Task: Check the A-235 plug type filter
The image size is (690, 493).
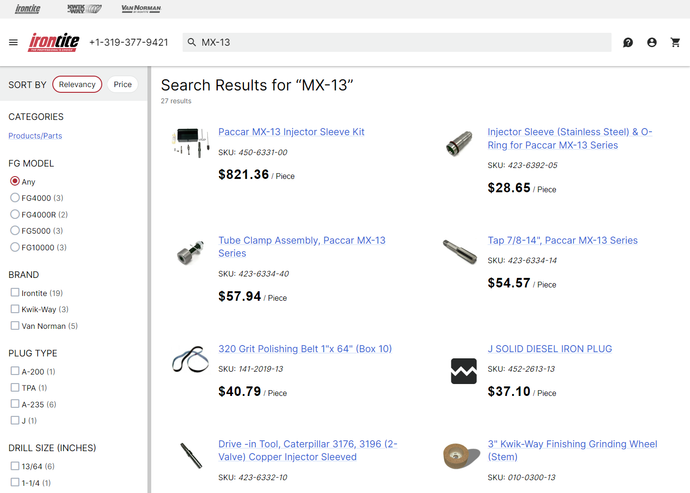Action: (x=15, y=404)
